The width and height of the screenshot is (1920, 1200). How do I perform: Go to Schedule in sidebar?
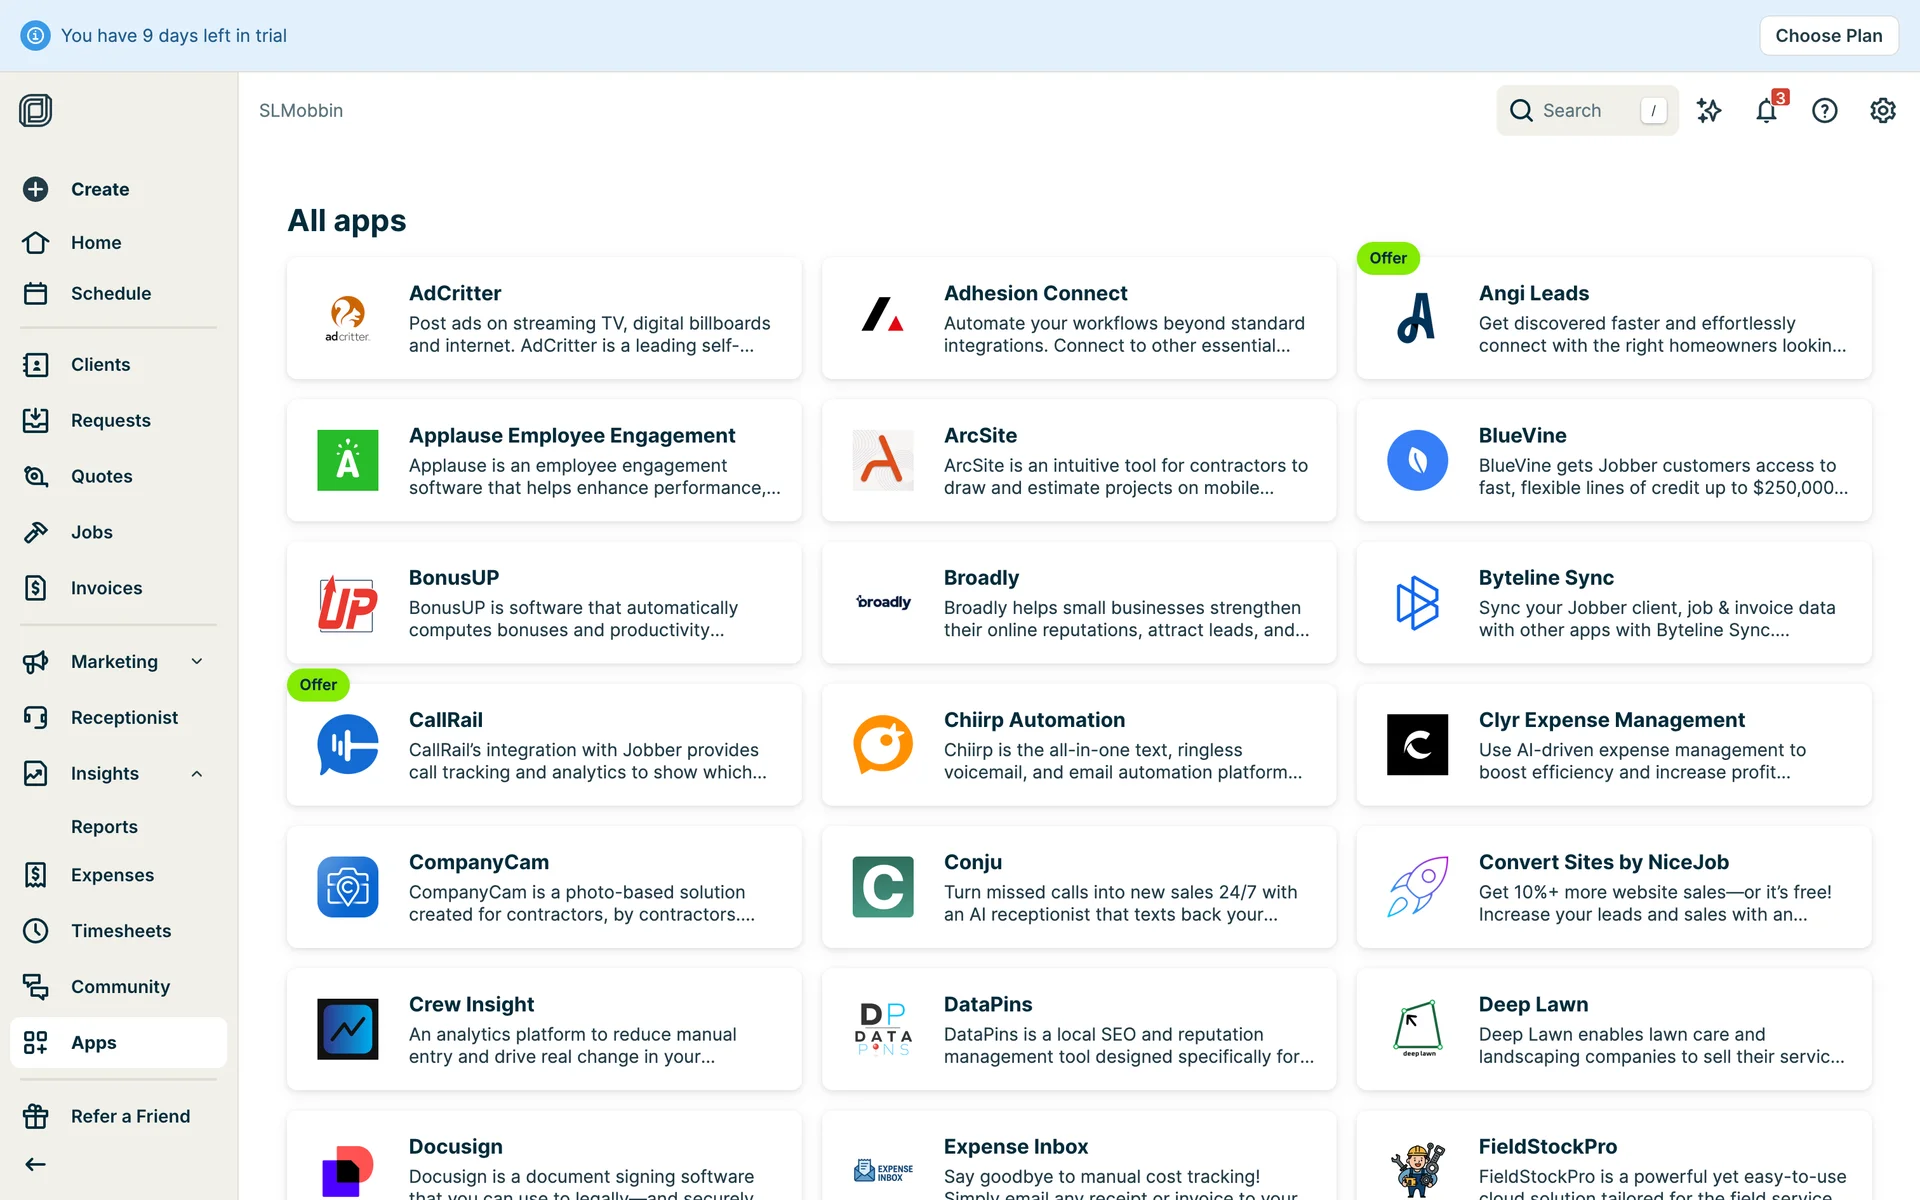click(x=110, y=293)
